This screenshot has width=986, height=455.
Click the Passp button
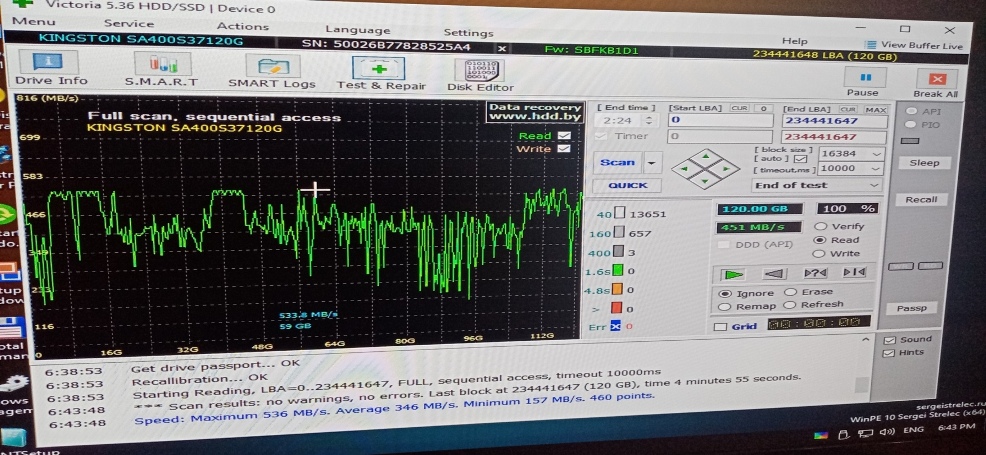(x=911, y=308)
